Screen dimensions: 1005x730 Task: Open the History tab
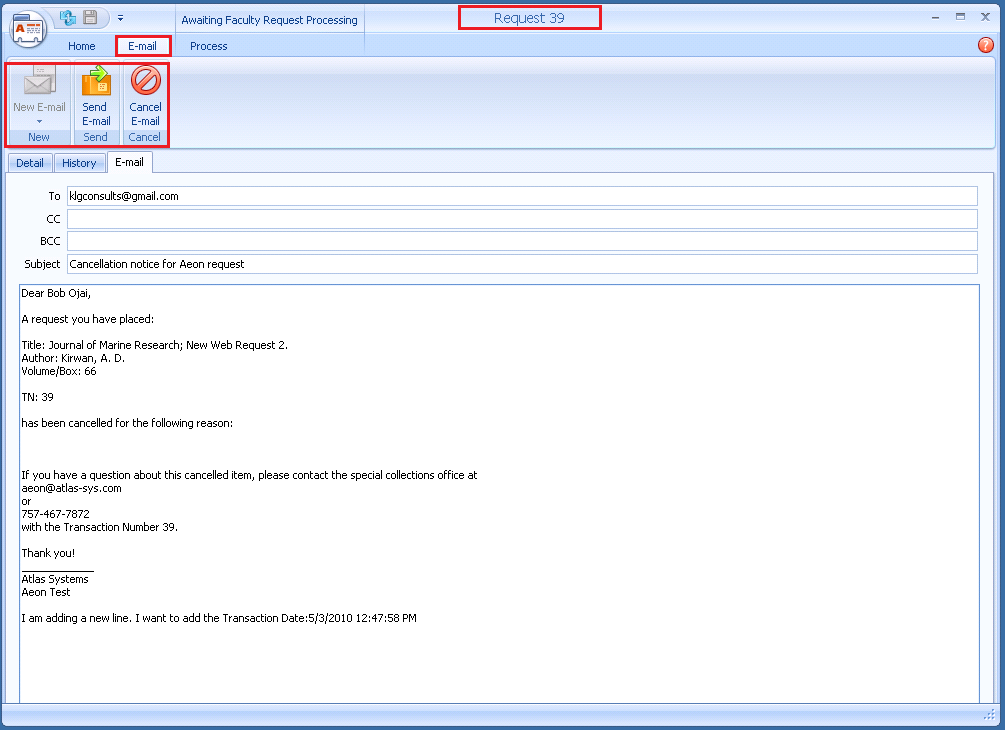(79, 163)
